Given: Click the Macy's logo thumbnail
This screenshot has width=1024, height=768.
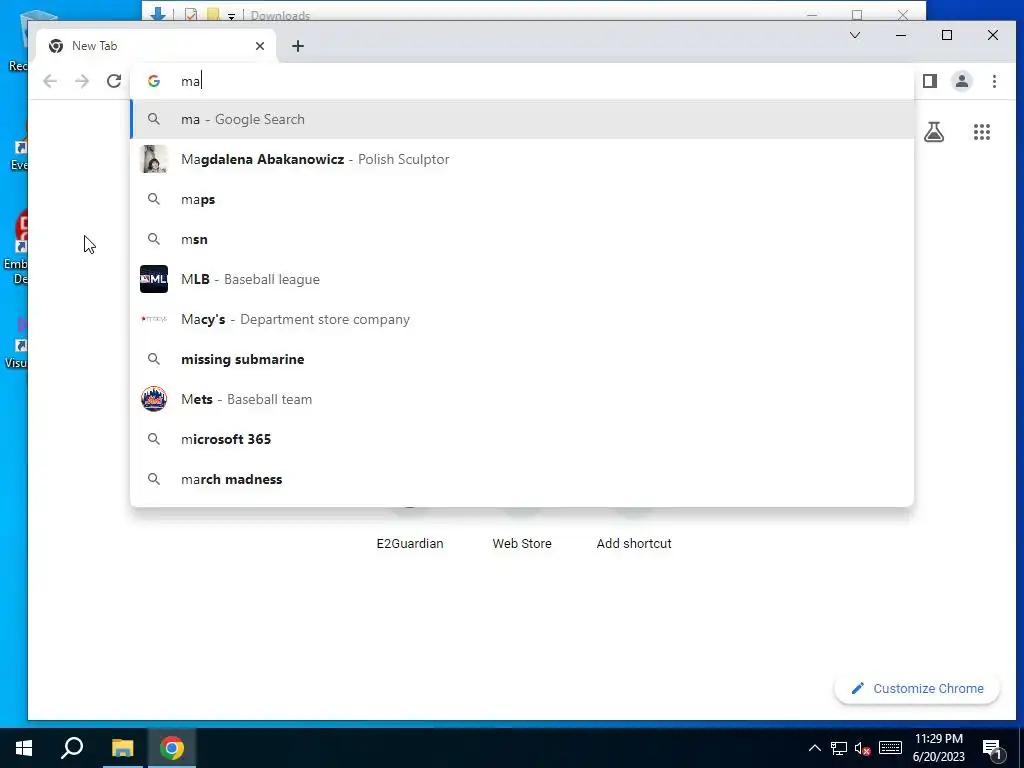Looking at the screenshot, I should click(154, 319).
